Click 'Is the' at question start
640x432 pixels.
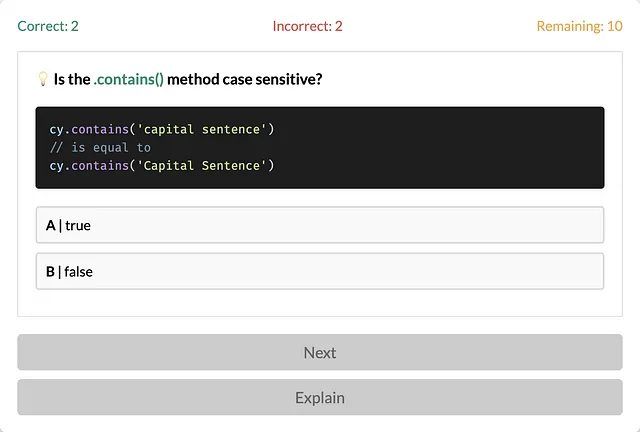72,79
